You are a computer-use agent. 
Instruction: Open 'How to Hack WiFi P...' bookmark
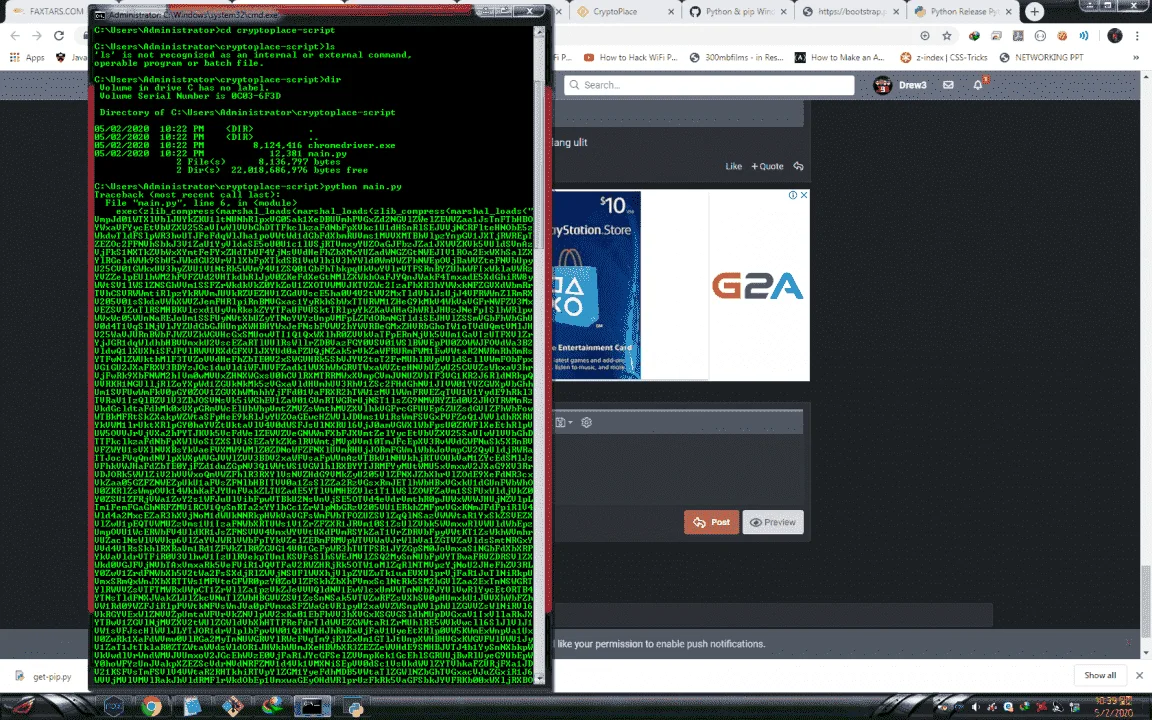630,57
